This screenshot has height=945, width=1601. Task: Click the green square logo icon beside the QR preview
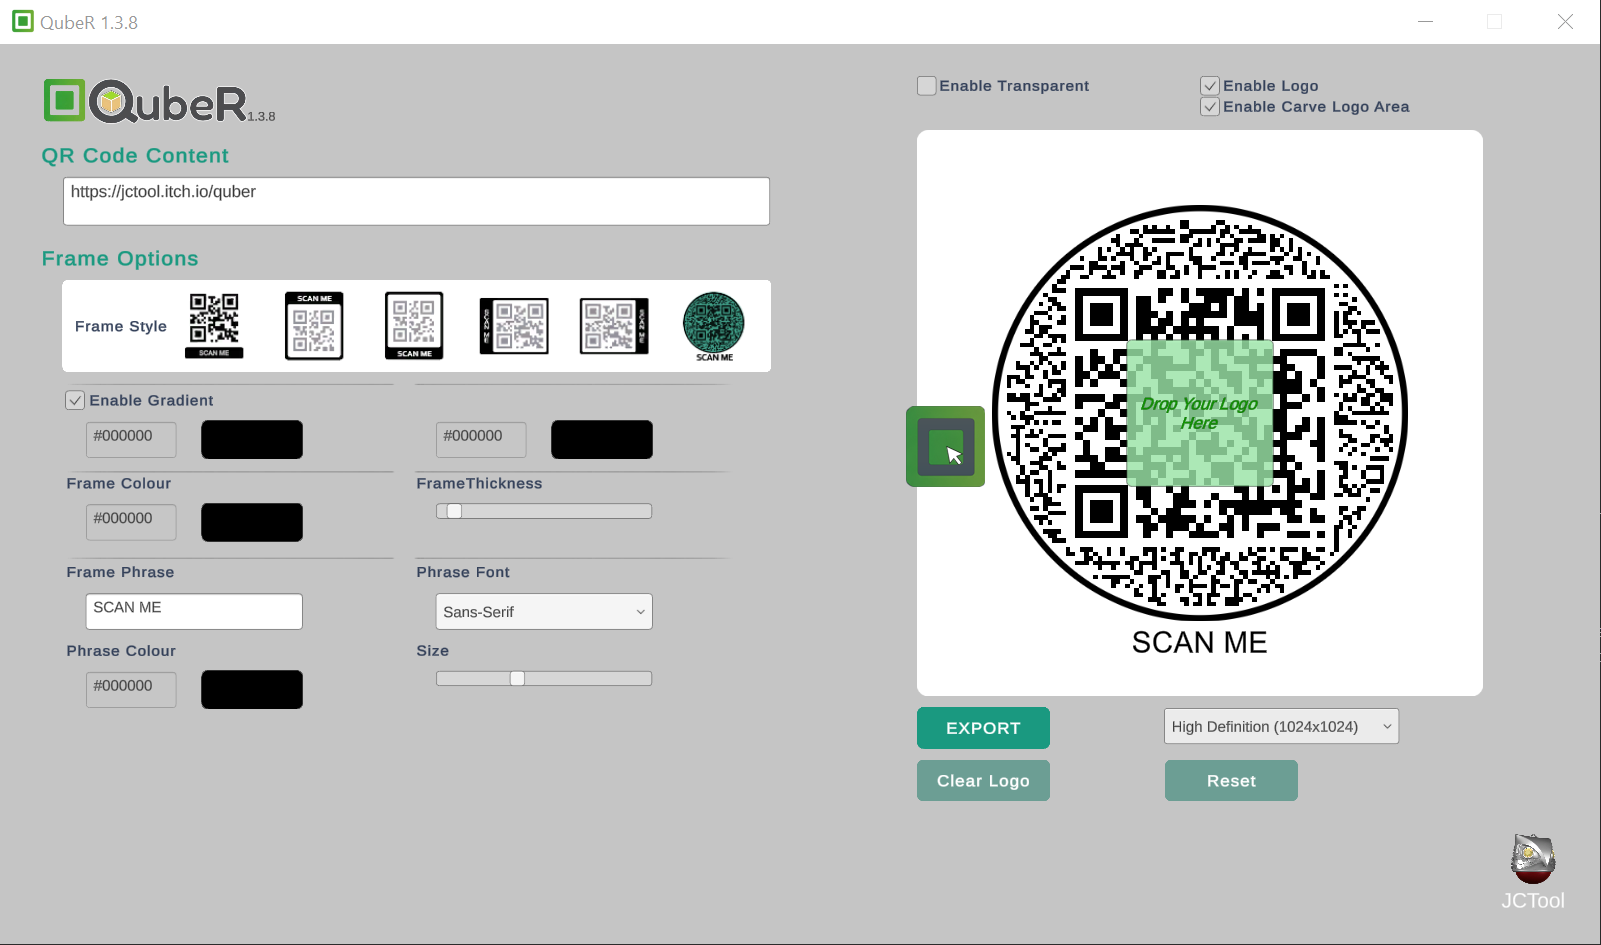pos(945,446)
